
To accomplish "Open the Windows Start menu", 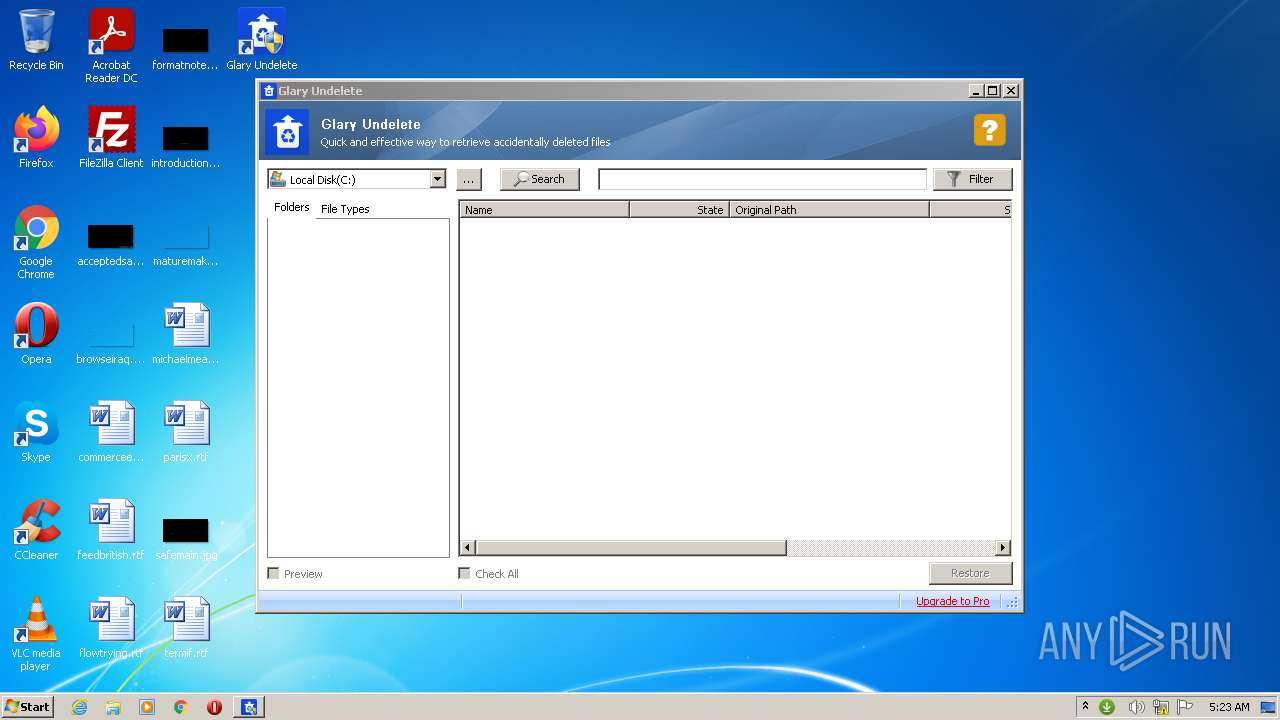I will (27, 706).
